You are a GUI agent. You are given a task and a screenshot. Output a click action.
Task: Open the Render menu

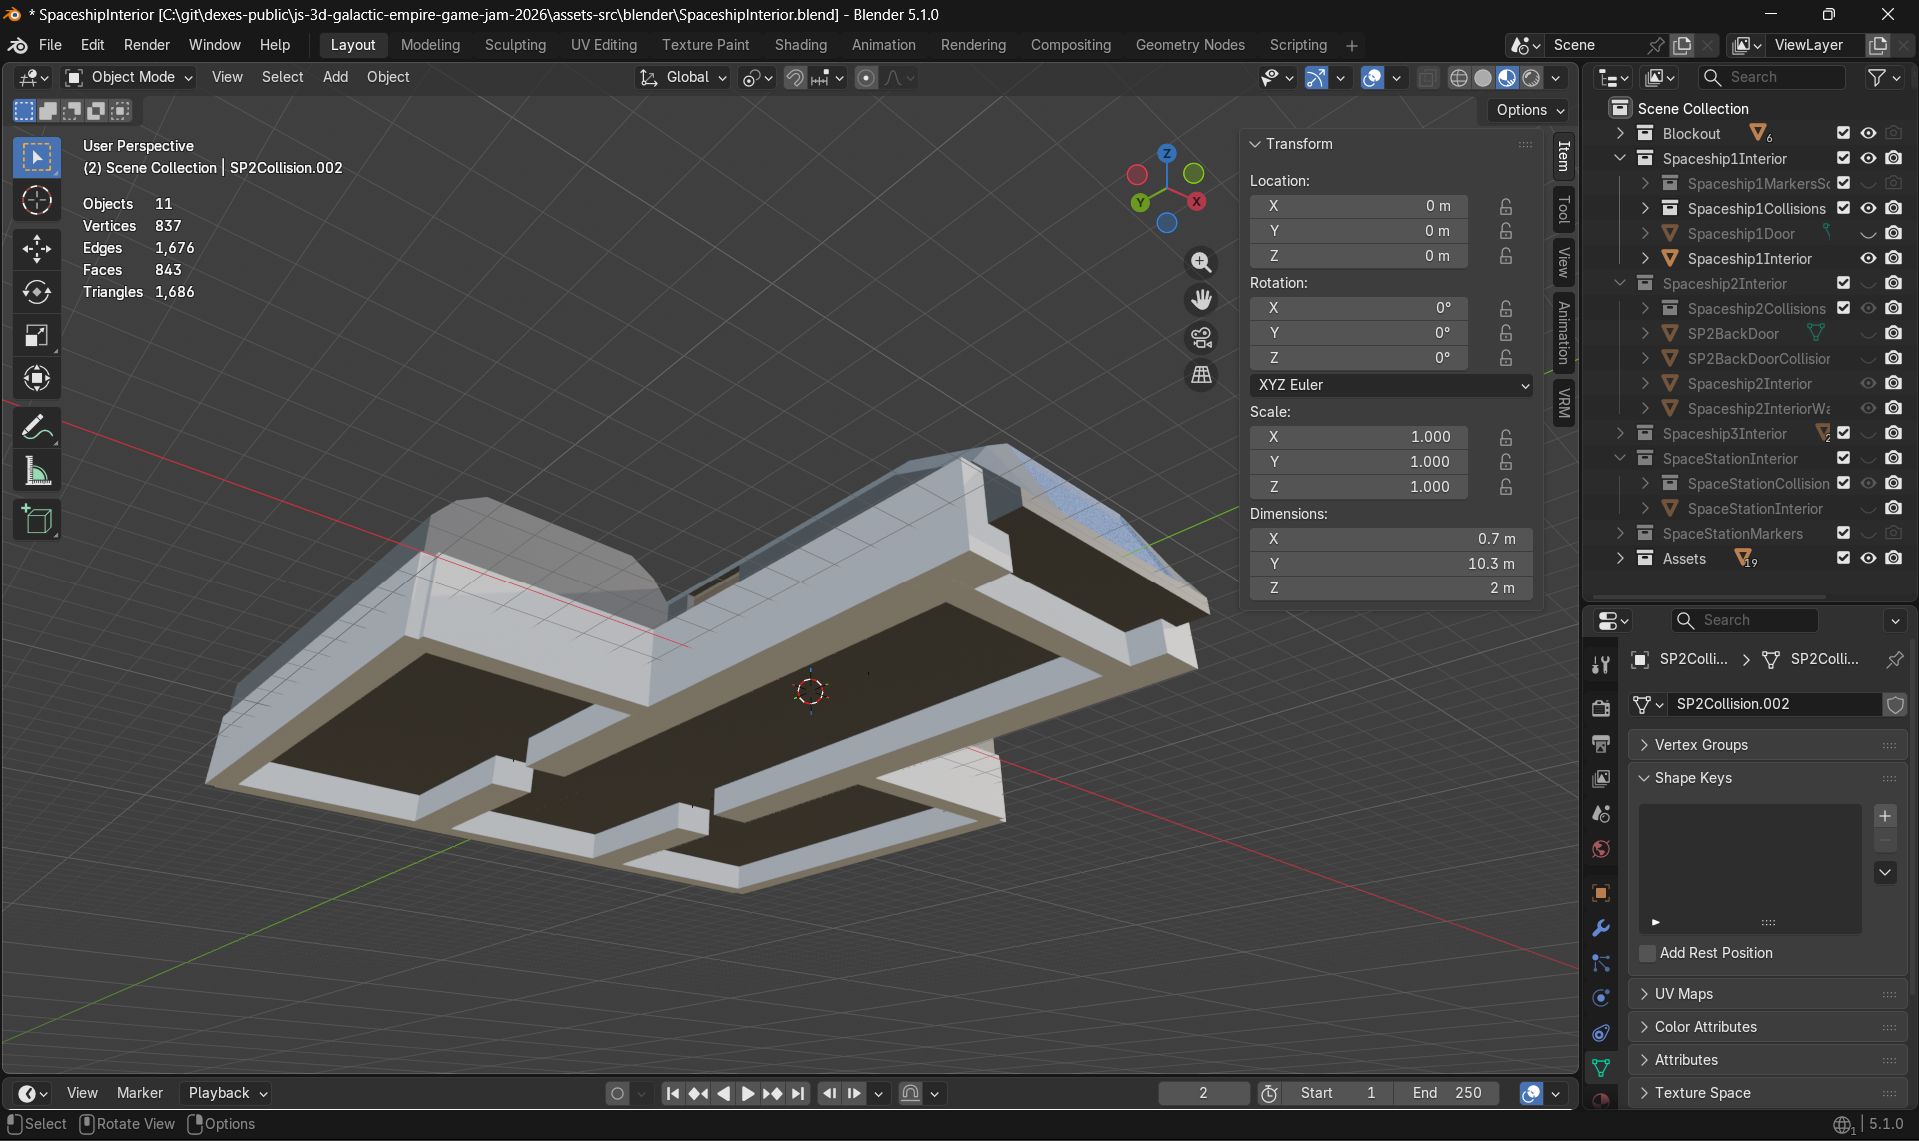(x=146, y=45)
